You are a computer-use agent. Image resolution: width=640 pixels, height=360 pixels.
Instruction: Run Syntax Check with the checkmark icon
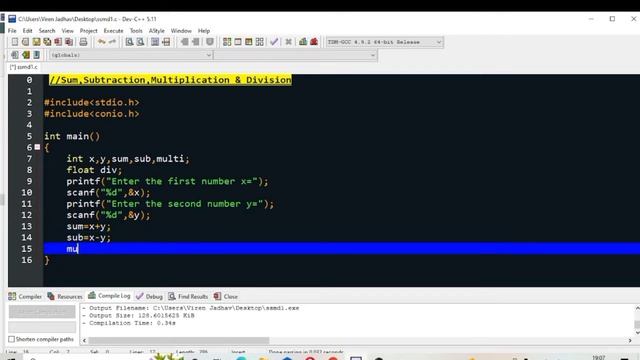click(x=274, y=42)
